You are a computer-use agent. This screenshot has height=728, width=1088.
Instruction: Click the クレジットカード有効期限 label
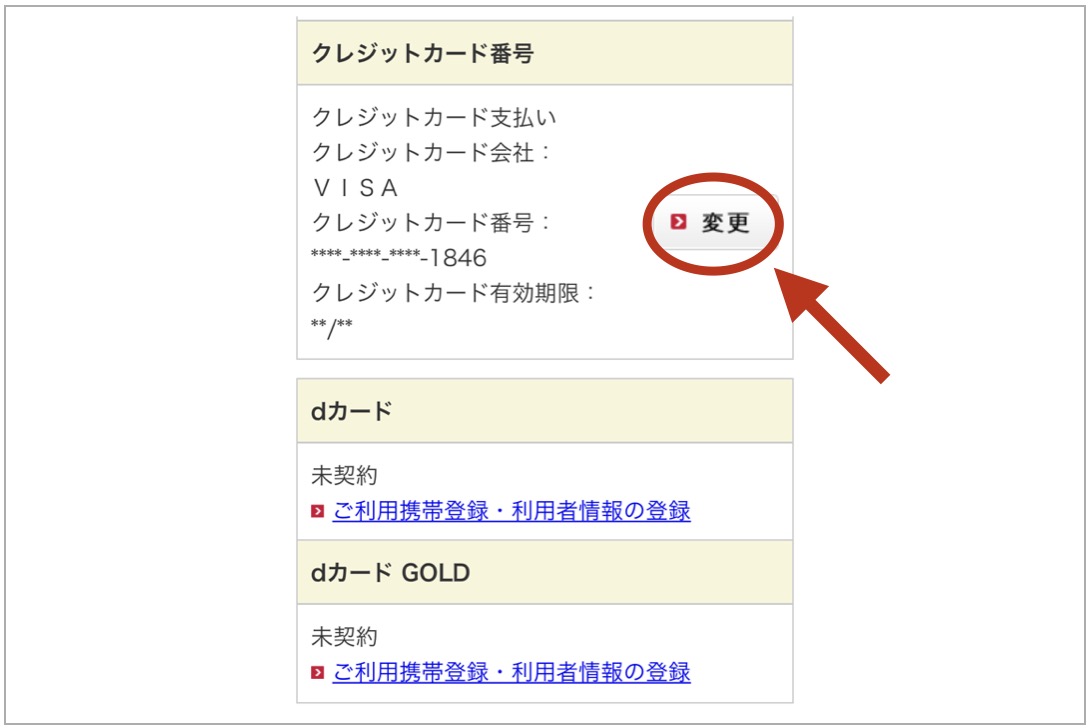click(452, 293)
